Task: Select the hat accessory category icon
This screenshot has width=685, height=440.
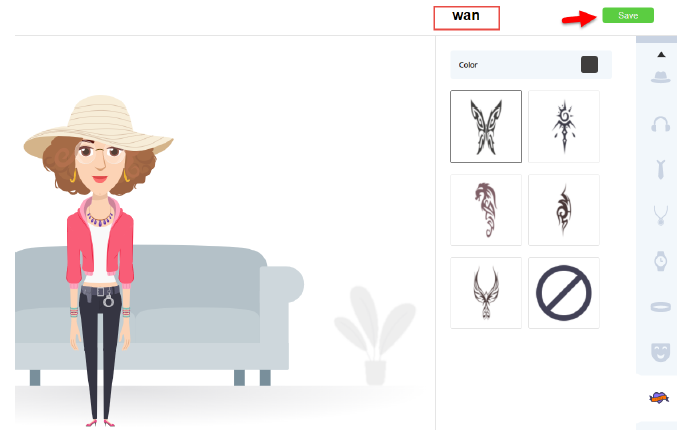Action: 660,77
